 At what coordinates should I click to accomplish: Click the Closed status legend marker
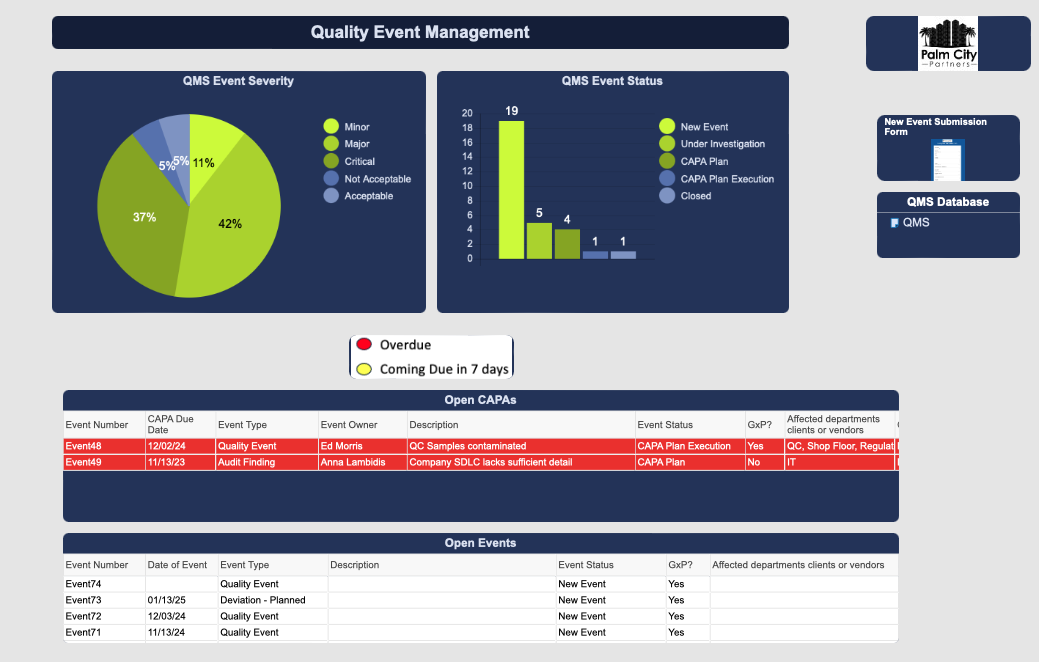tap(667, 196)
